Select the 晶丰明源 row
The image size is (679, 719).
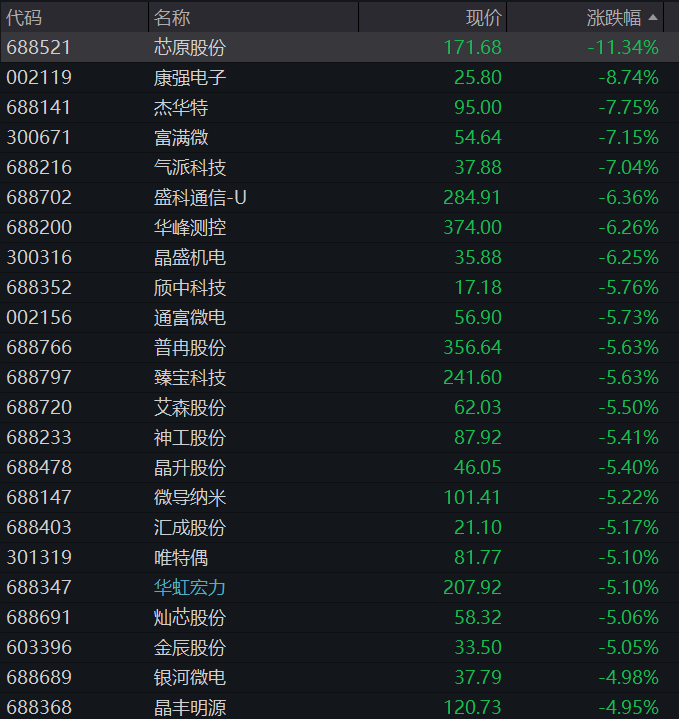(339, 706)
